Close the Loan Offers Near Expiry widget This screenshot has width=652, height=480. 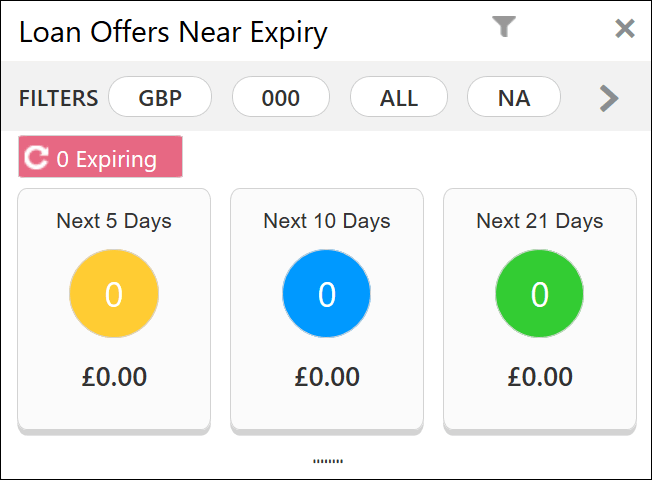[625, 29]
